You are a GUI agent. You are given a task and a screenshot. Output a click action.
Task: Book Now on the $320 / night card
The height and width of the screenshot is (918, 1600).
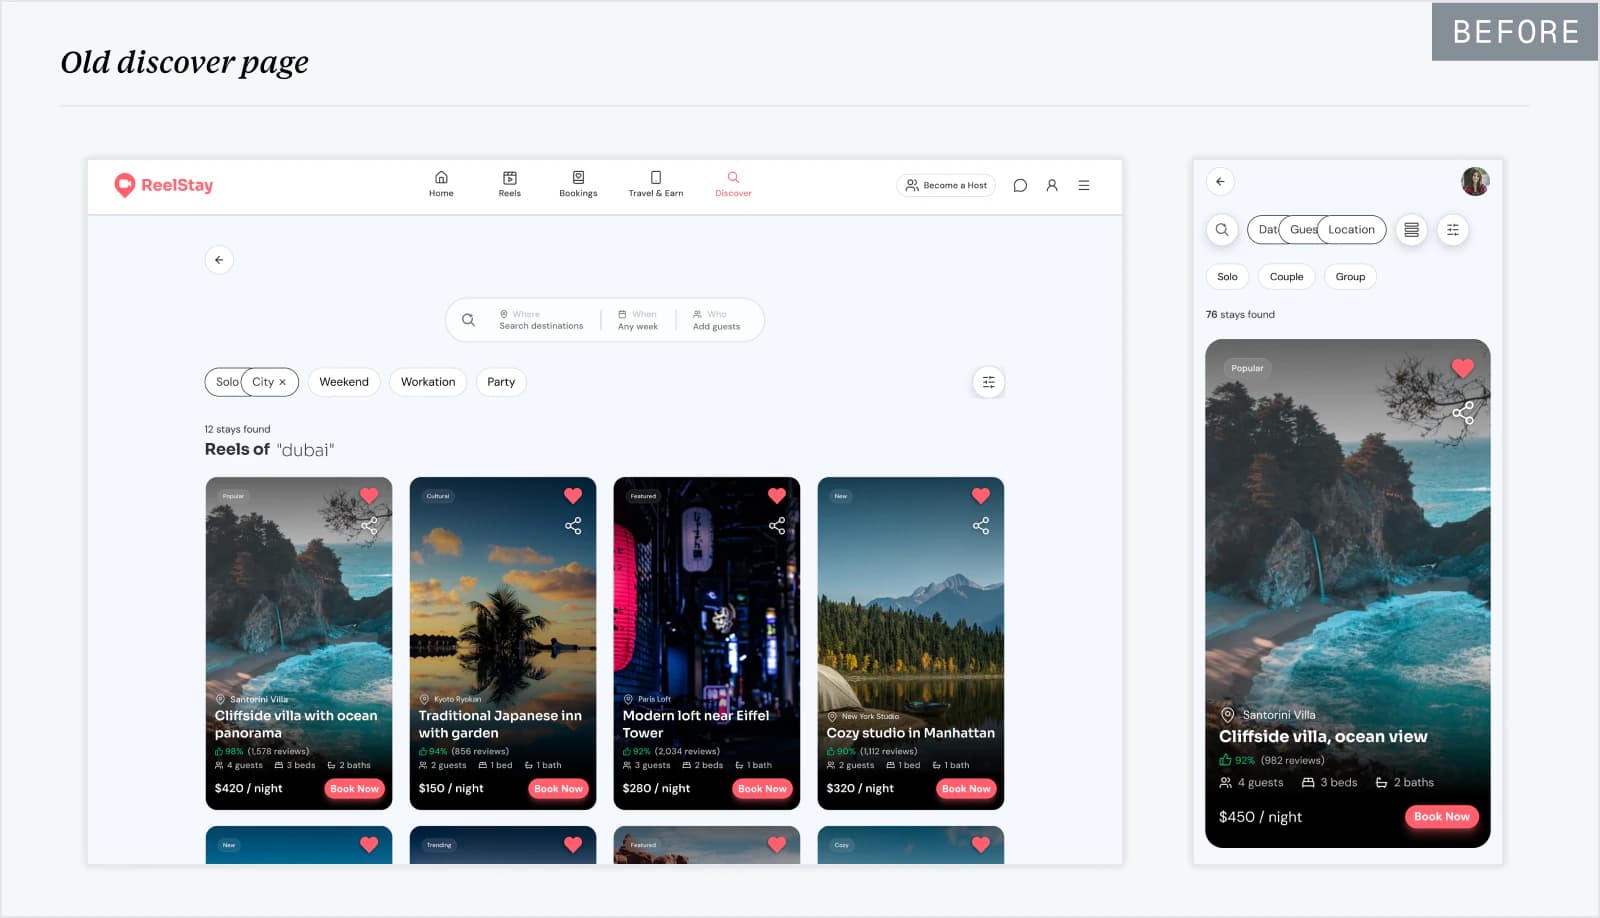[x=966, y=789]
